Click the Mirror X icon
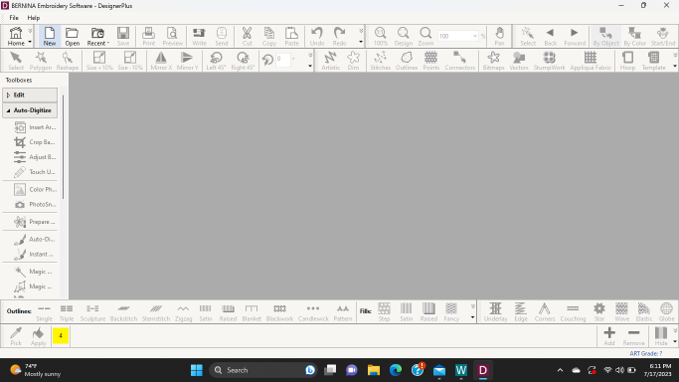This screenshot has height=382, width=679. click(x=161, y=61)
